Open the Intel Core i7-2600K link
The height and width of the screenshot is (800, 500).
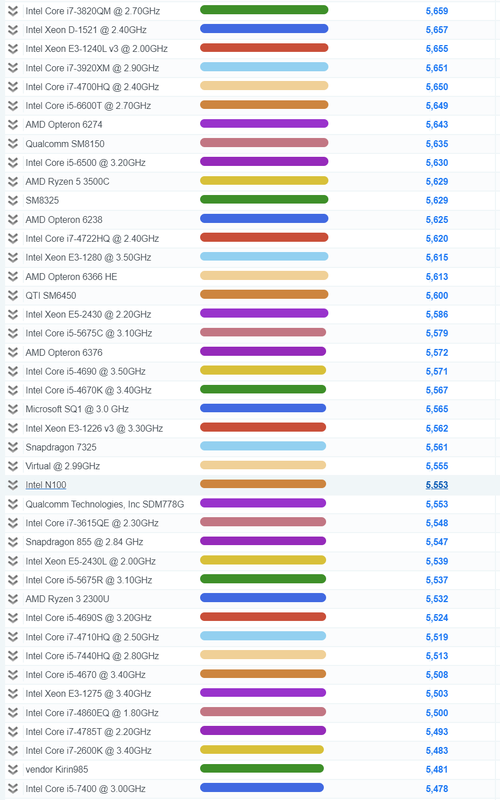88,751
